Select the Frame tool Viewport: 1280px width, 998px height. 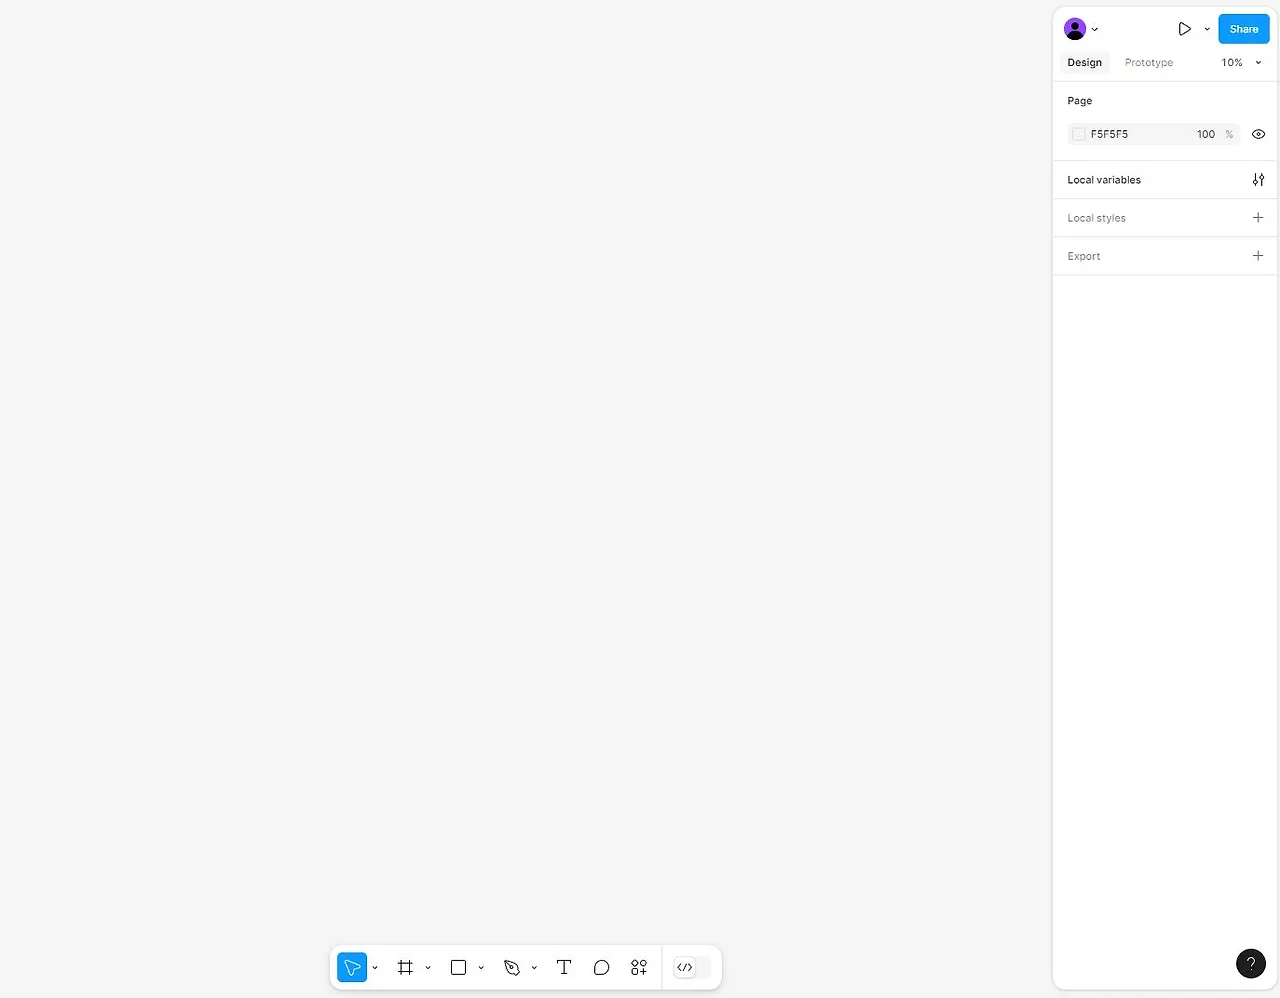pyautogui.click(x=405, y=967)
